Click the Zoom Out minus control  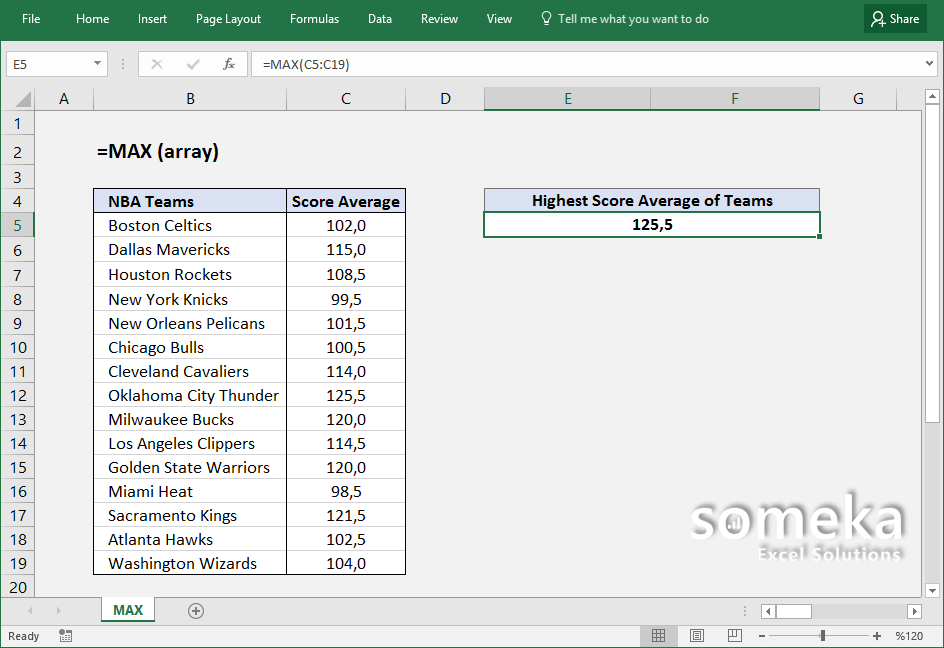coord(762,635)
